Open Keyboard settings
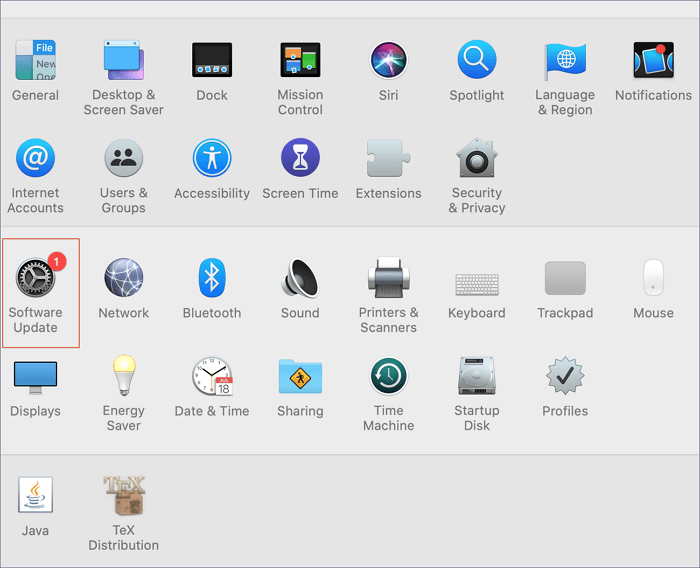The image size is (700, 568). pos(477,282)
